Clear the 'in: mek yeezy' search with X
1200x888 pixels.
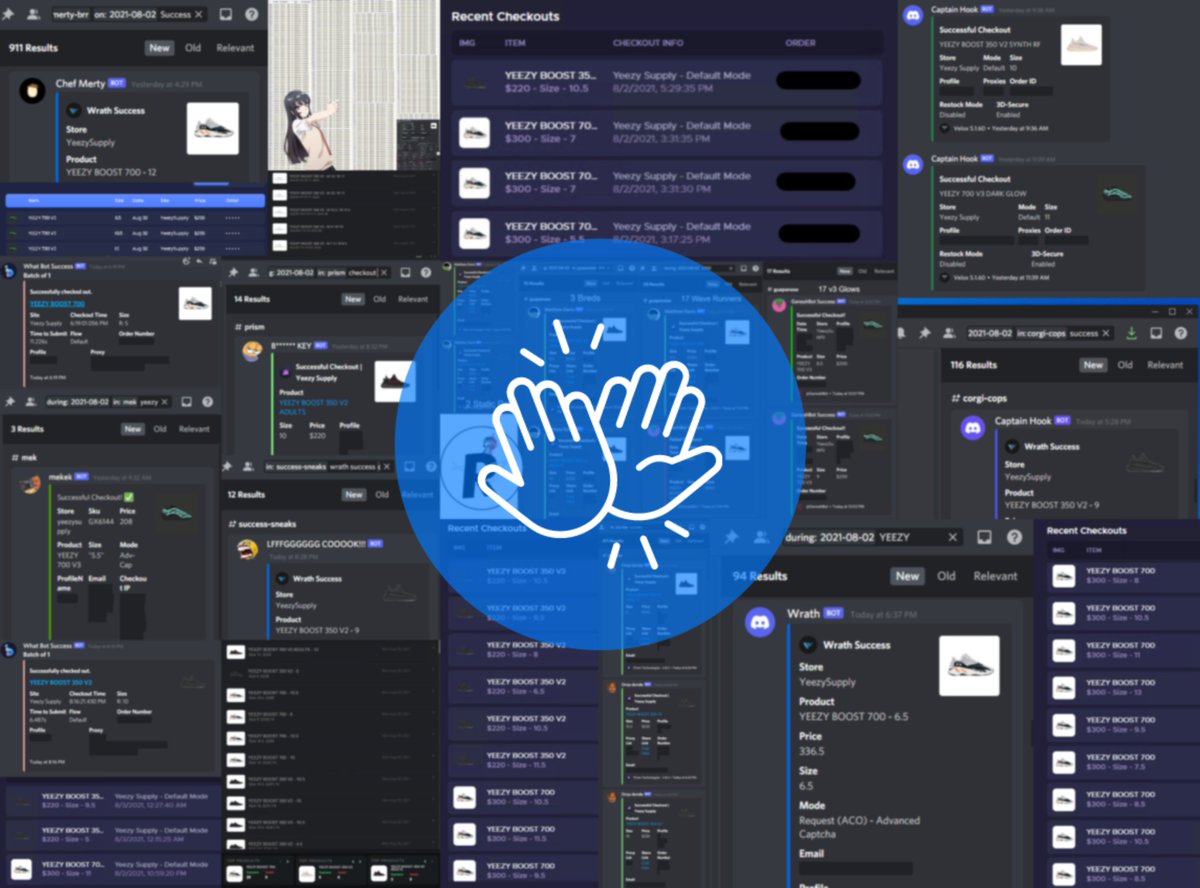[x=167, y=402]
